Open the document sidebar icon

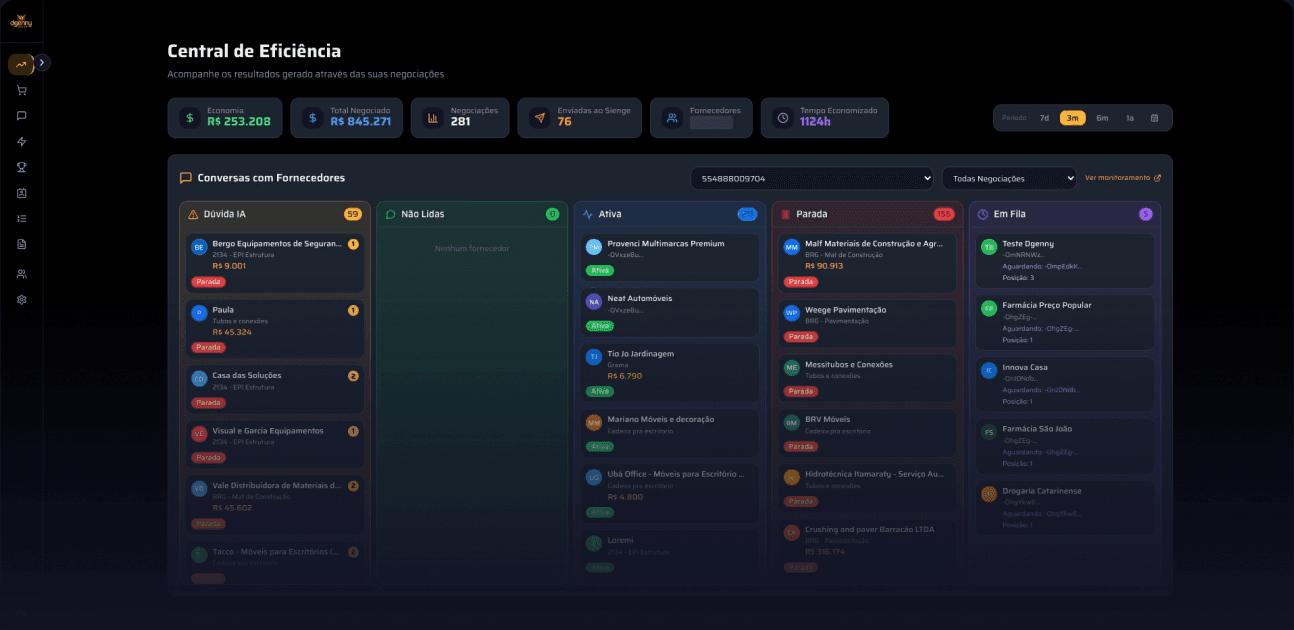[x=21, y=244]
